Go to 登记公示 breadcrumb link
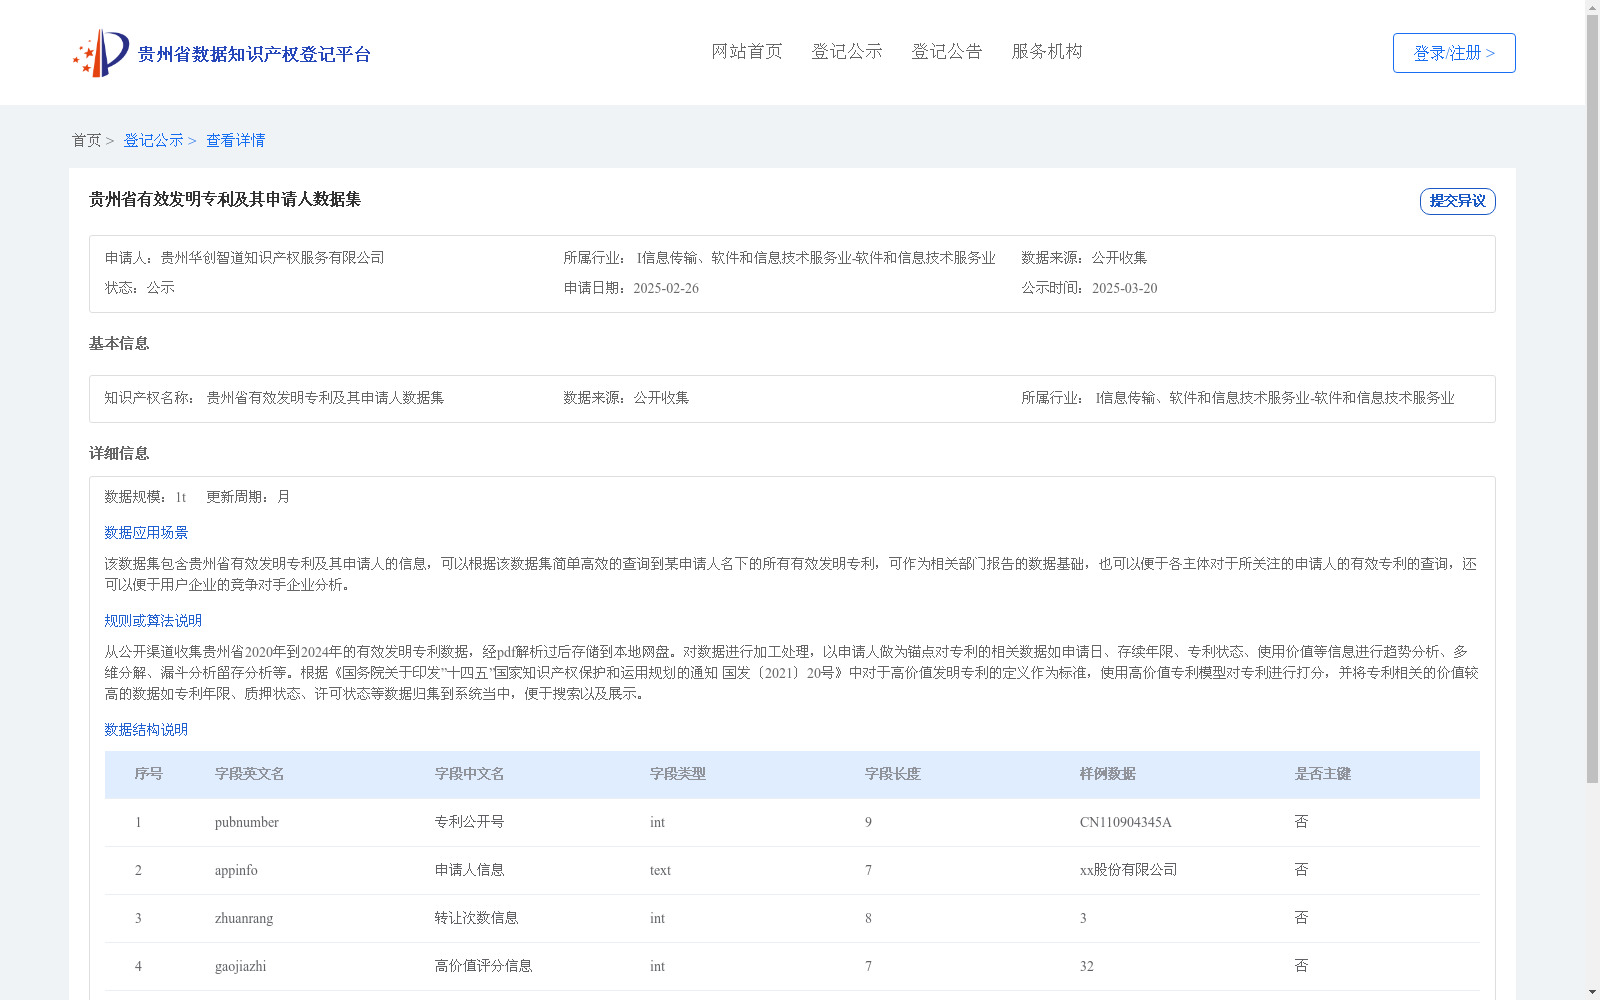Image resolution: width=1600 pixels, height=1000 pixels. click(153, 141)
